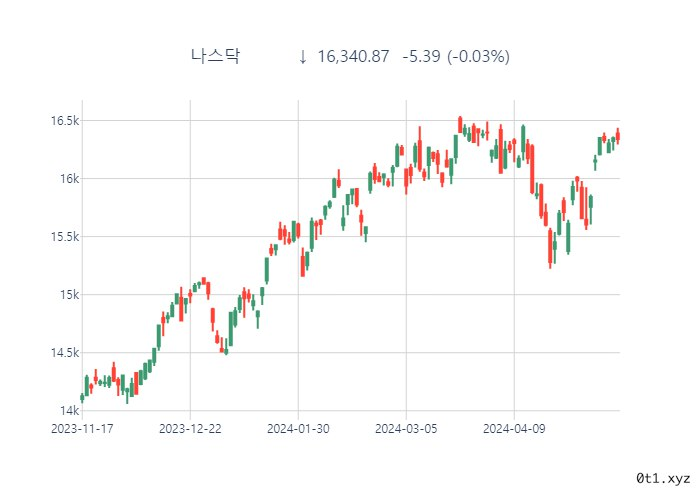Click the 2024-03-05 date label

406,429
